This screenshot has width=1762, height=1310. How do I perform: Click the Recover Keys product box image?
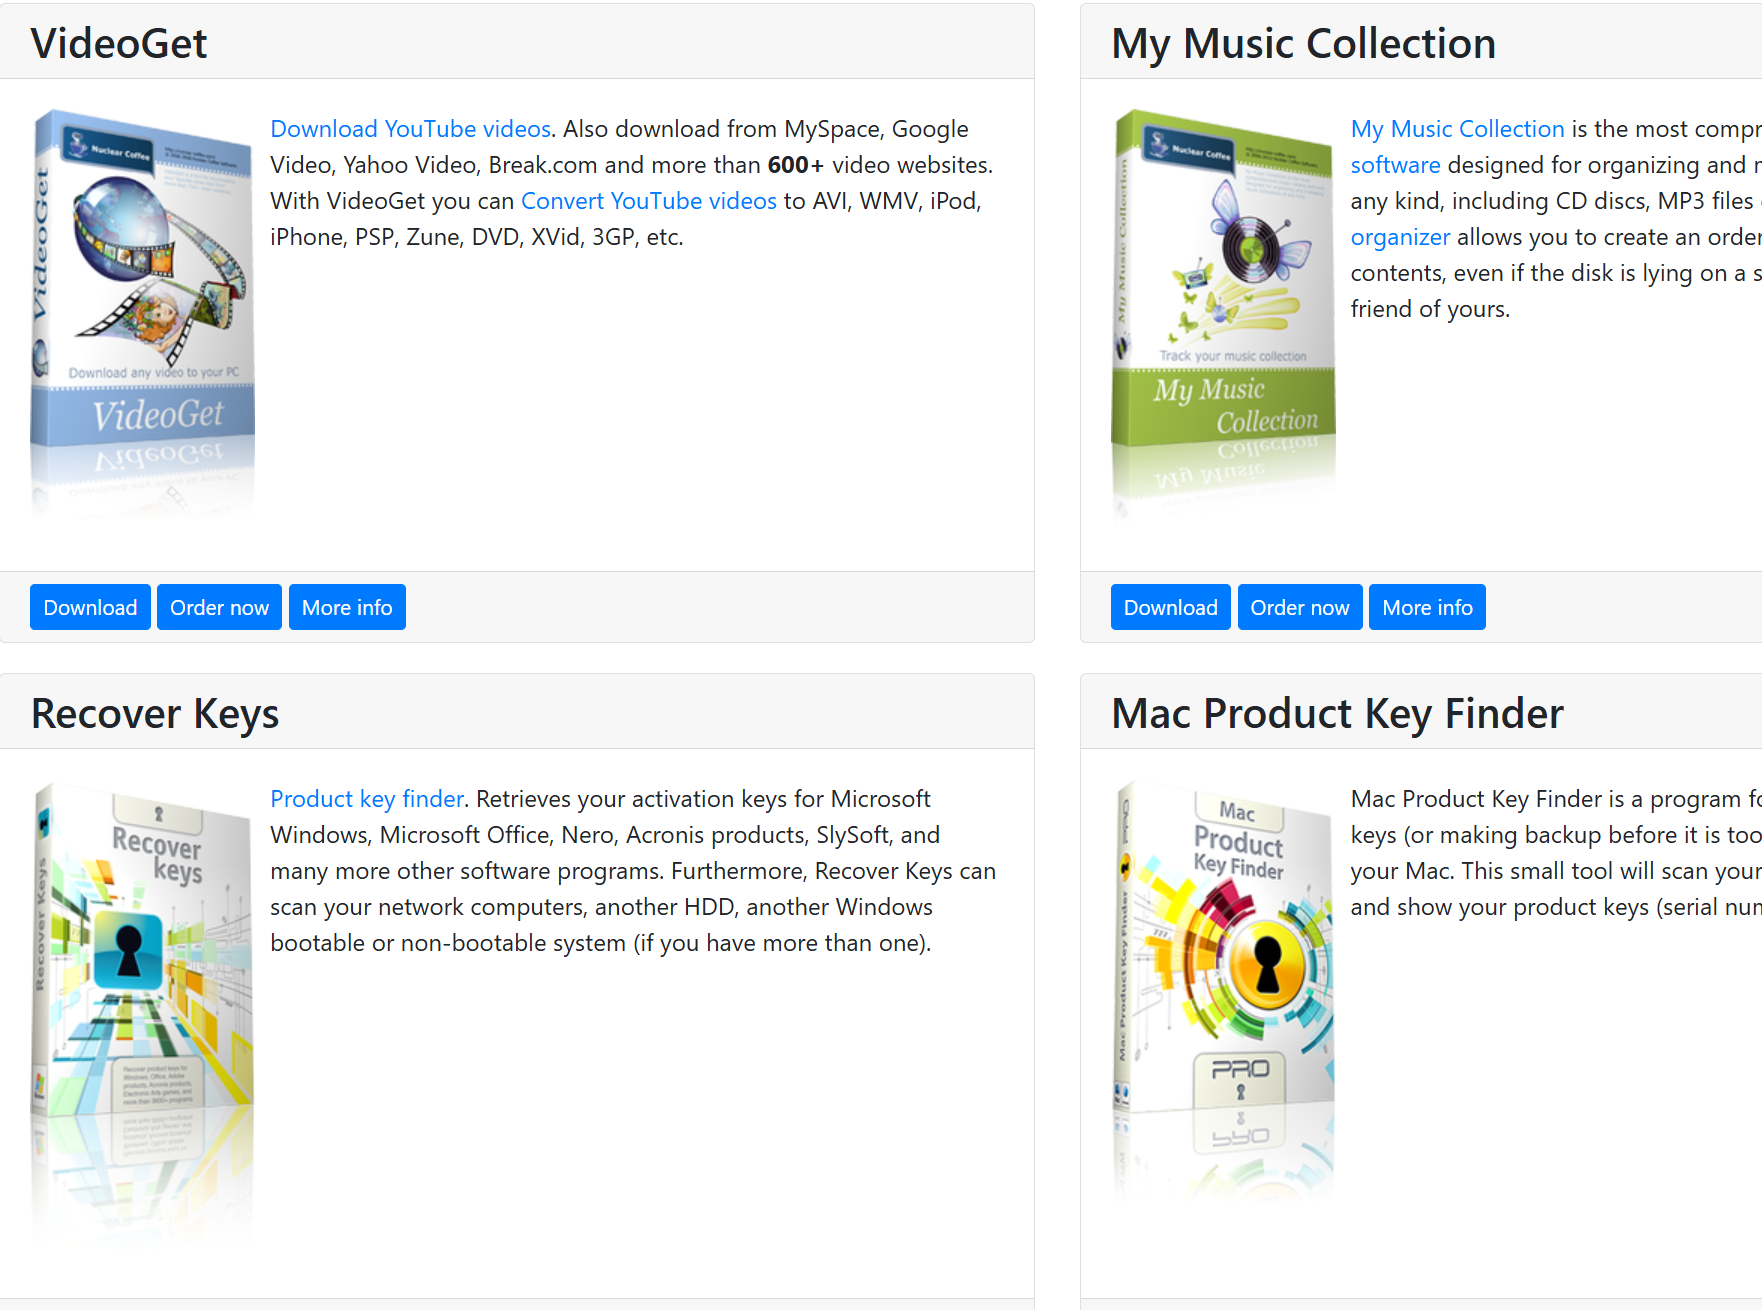coord(143,1012)
